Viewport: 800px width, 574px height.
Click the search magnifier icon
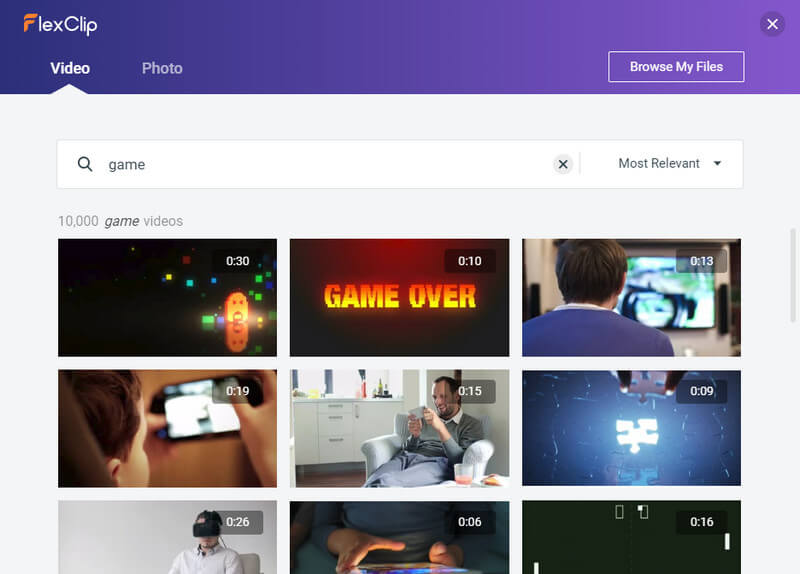85,164
